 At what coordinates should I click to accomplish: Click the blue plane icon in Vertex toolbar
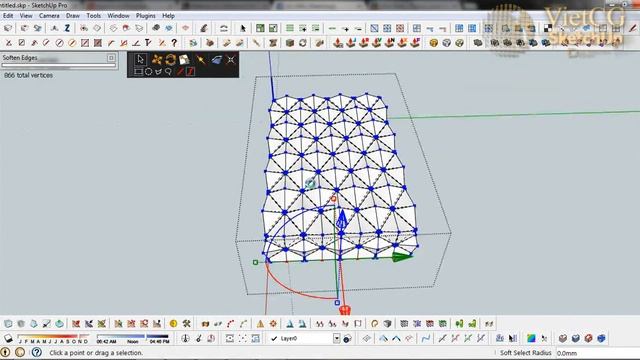(x=216, y=60)
